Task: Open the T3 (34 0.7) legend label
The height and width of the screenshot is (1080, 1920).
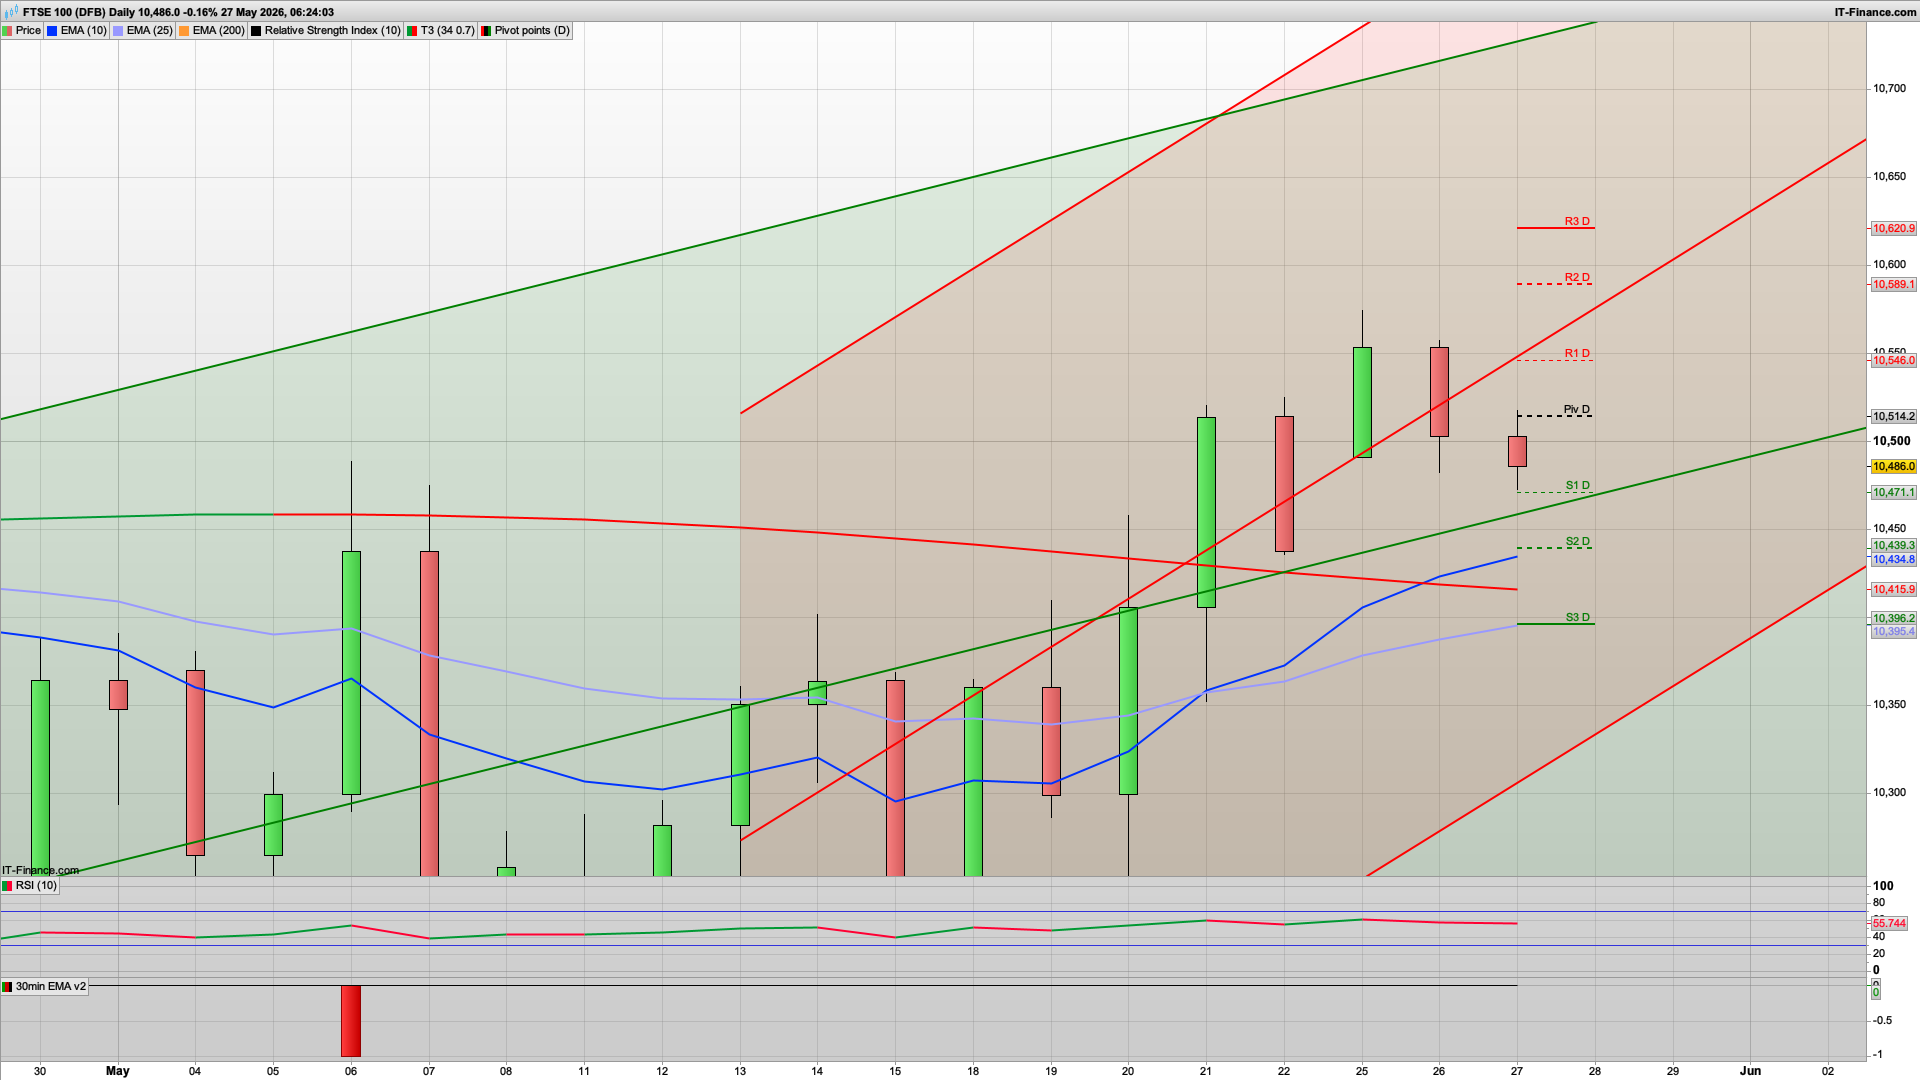Action: (x=447, y=31)
